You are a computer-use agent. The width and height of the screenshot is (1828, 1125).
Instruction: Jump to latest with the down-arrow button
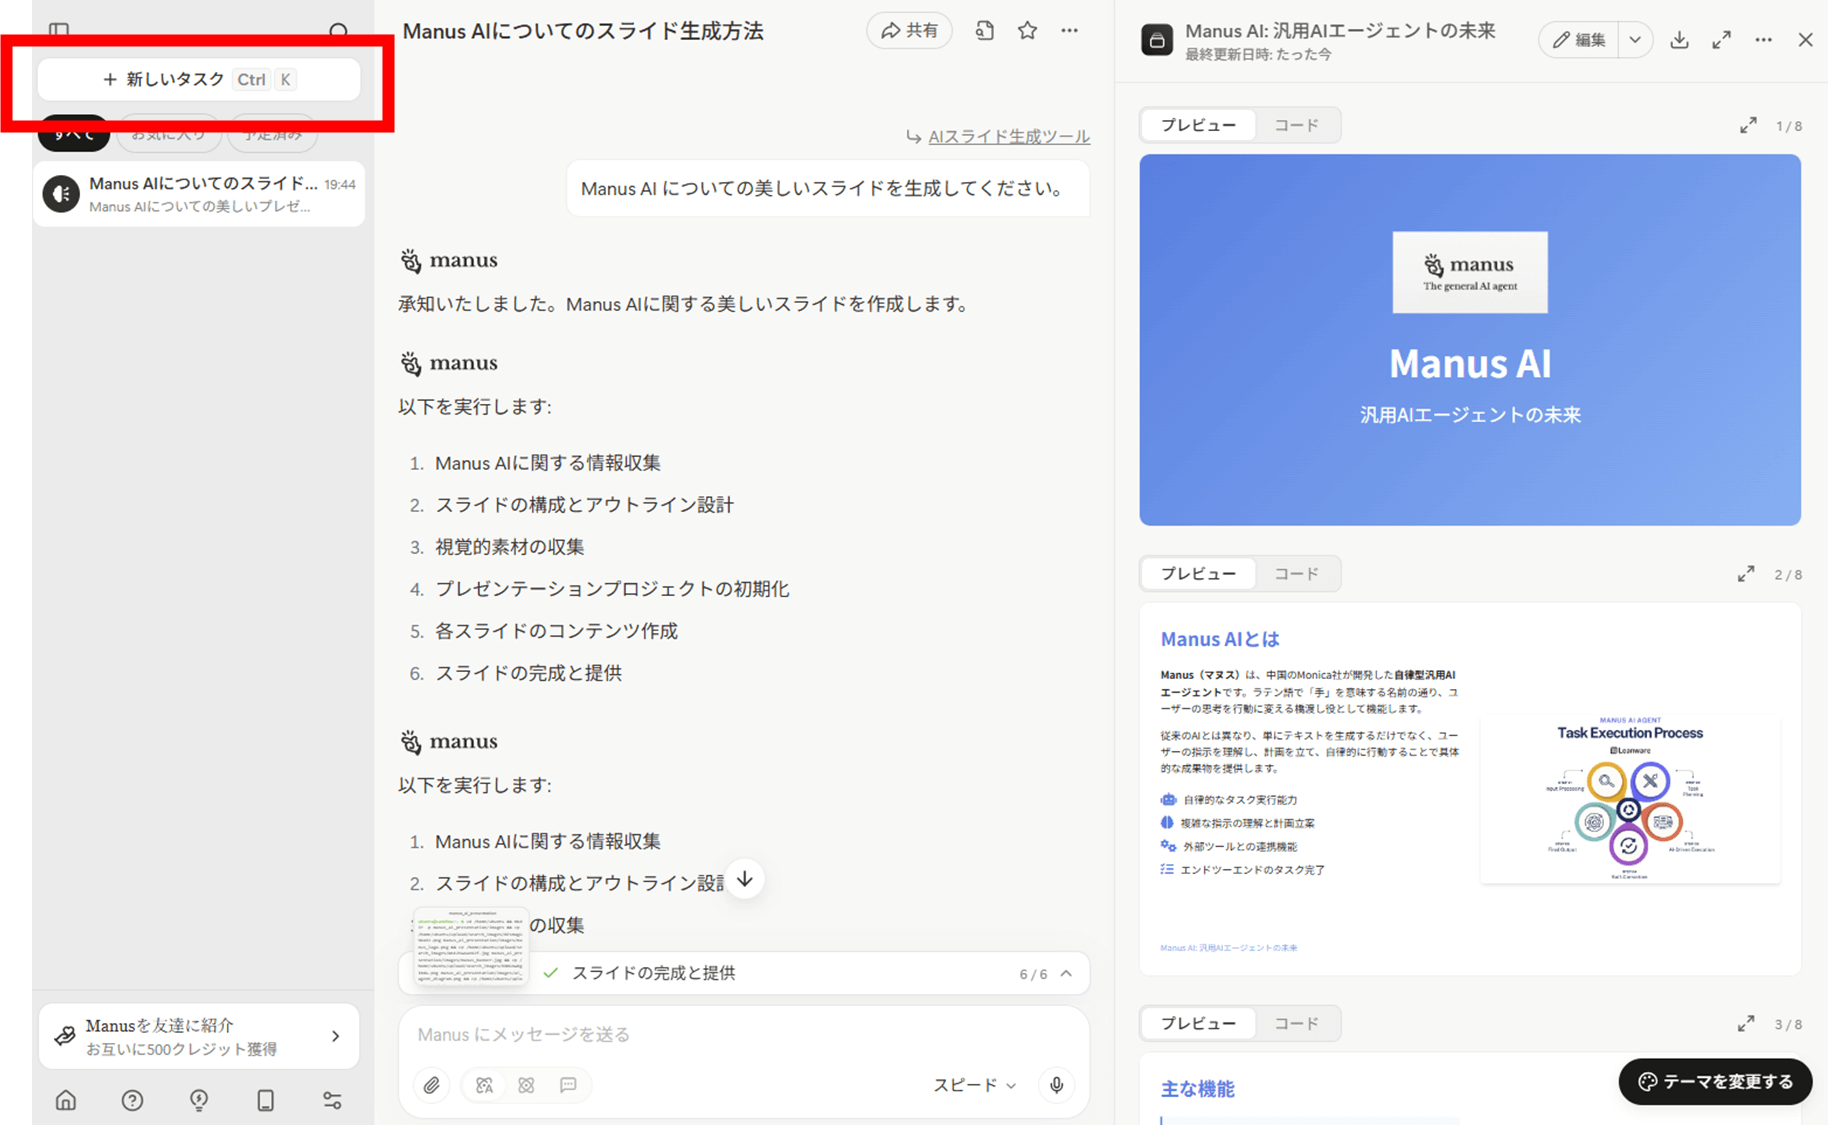tap(745, 879)
